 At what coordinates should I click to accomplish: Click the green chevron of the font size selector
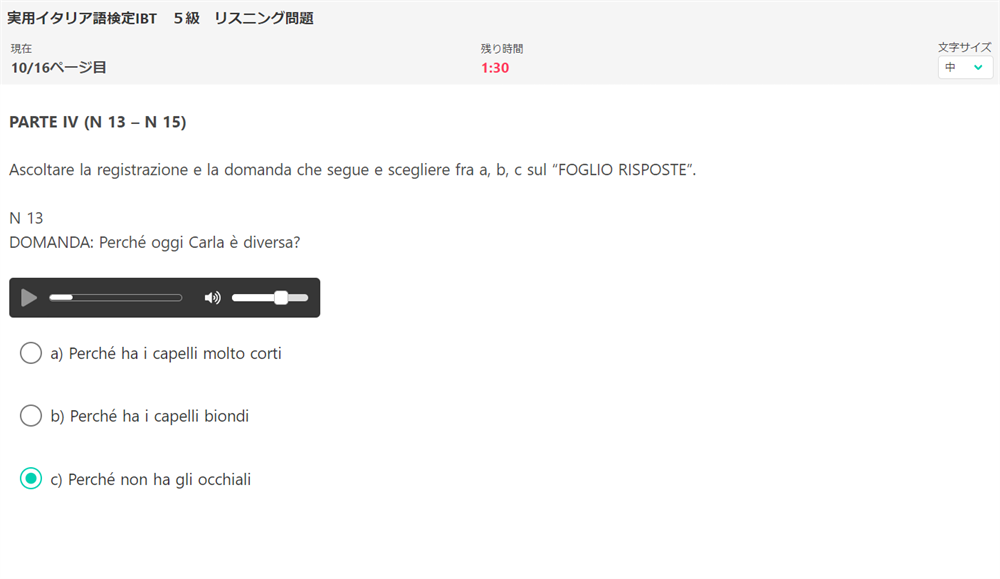[x=978, y=68]
